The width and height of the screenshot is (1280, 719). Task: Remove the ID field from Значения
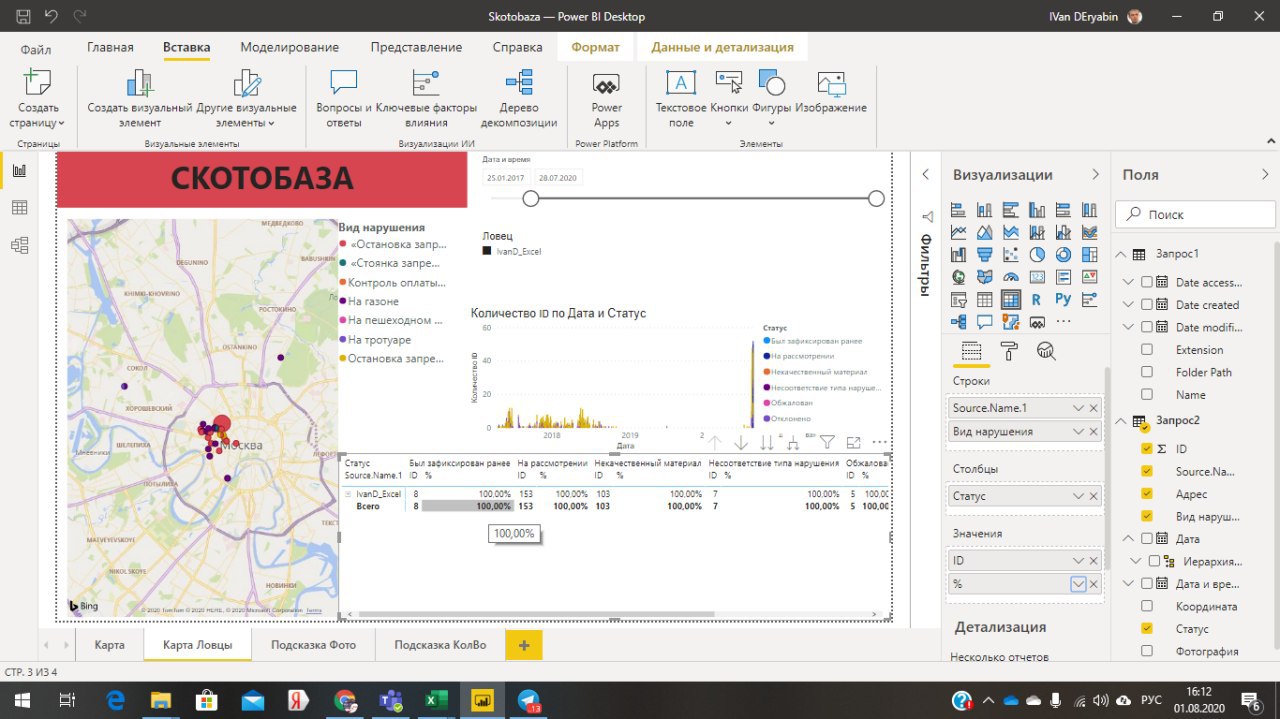(x=1094, y=561)
